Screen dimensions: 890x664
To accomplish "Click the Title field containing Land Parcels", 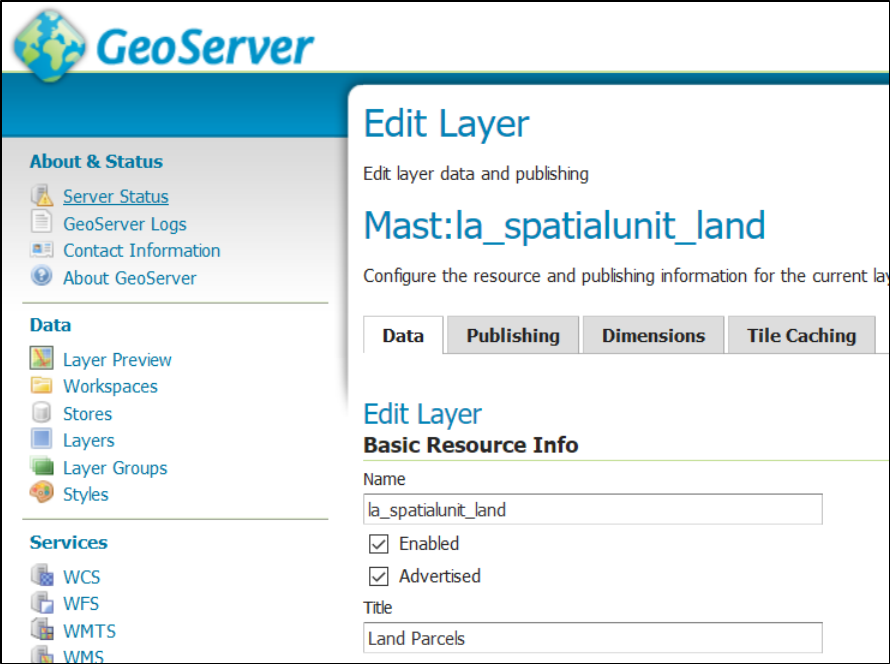I will 592,638.
